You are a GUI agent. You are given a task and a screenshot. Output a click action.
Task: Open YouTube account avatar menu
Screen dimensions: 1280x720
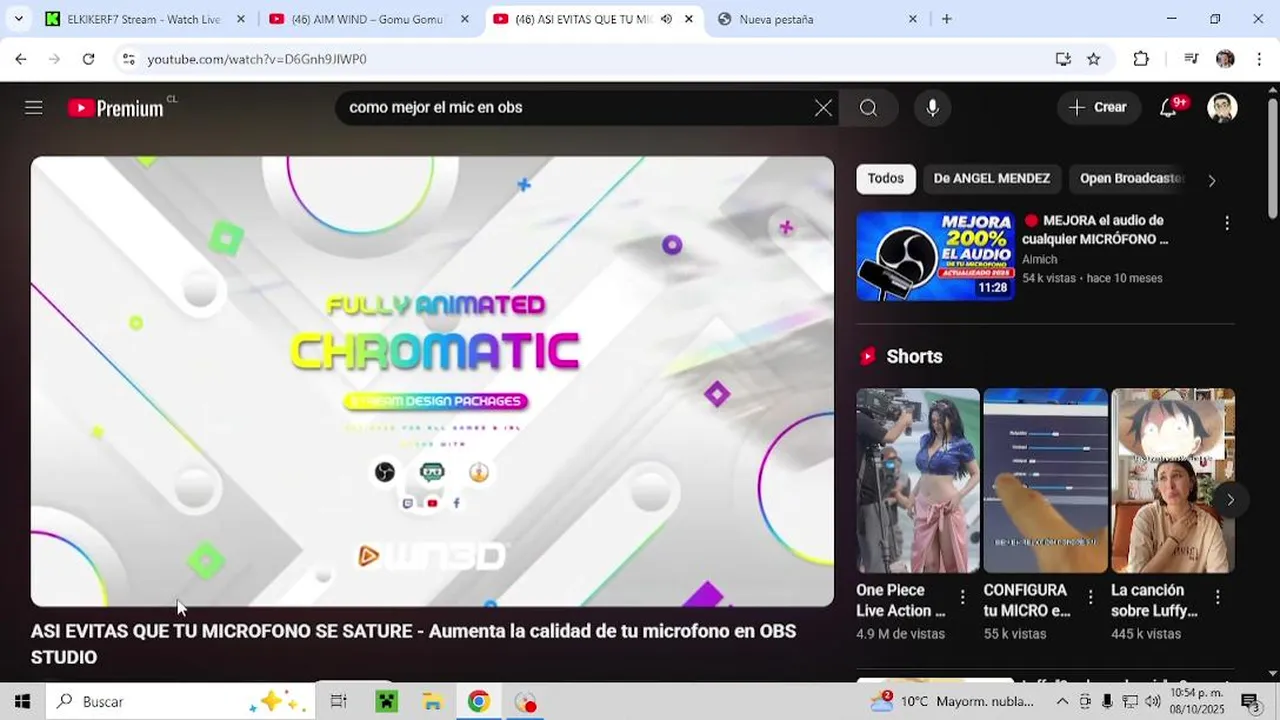coord(1222,108)
